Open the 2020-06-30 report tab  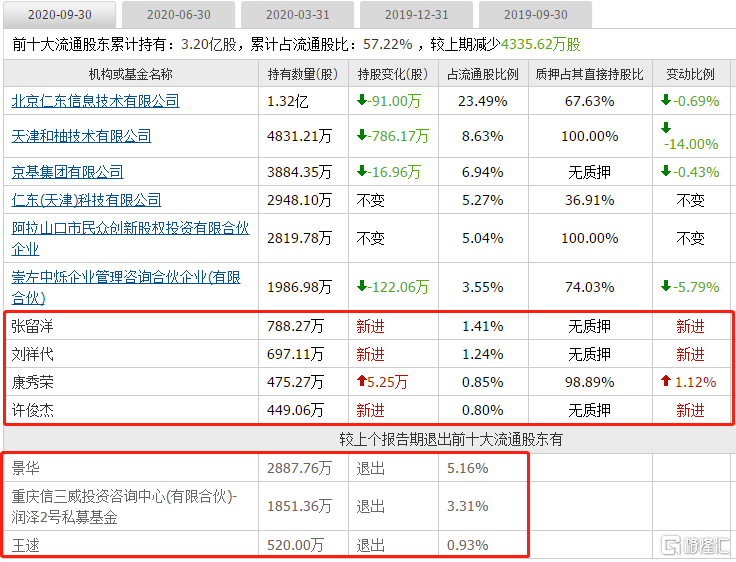tap(178, 15)
